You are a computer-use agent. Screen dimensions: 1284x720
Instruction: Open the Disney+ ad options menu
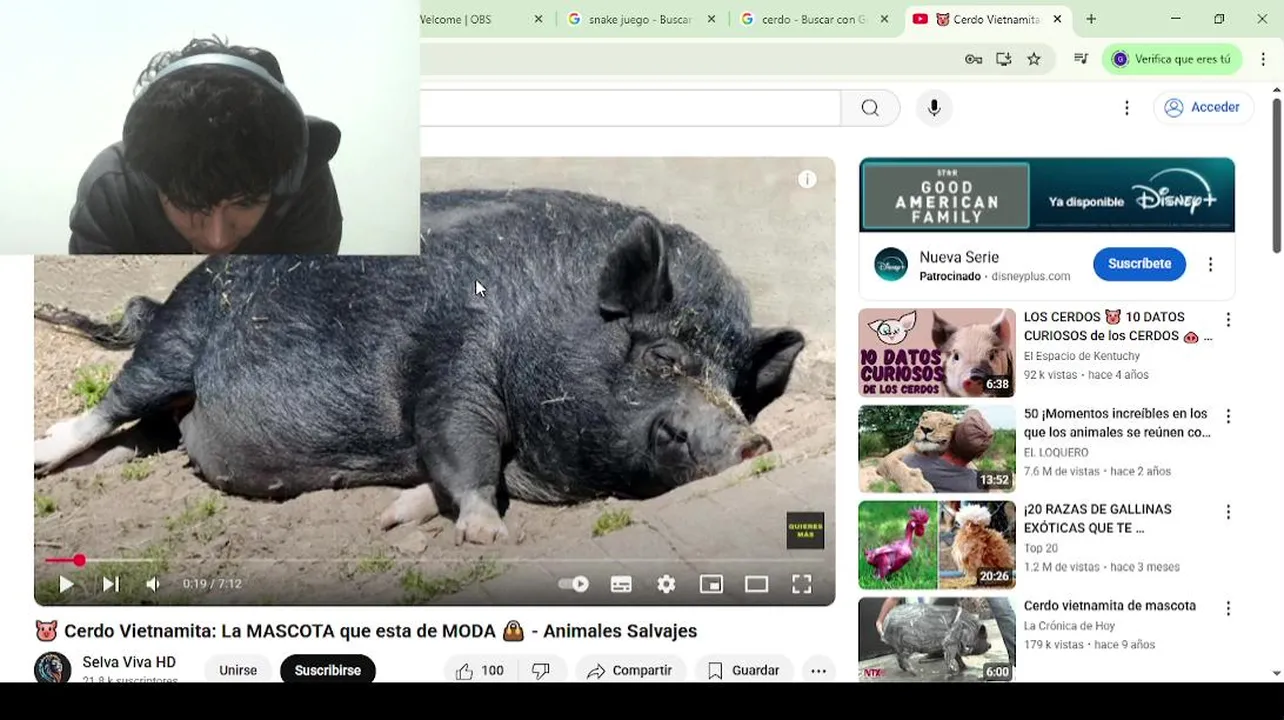[x=1210, y=265]
